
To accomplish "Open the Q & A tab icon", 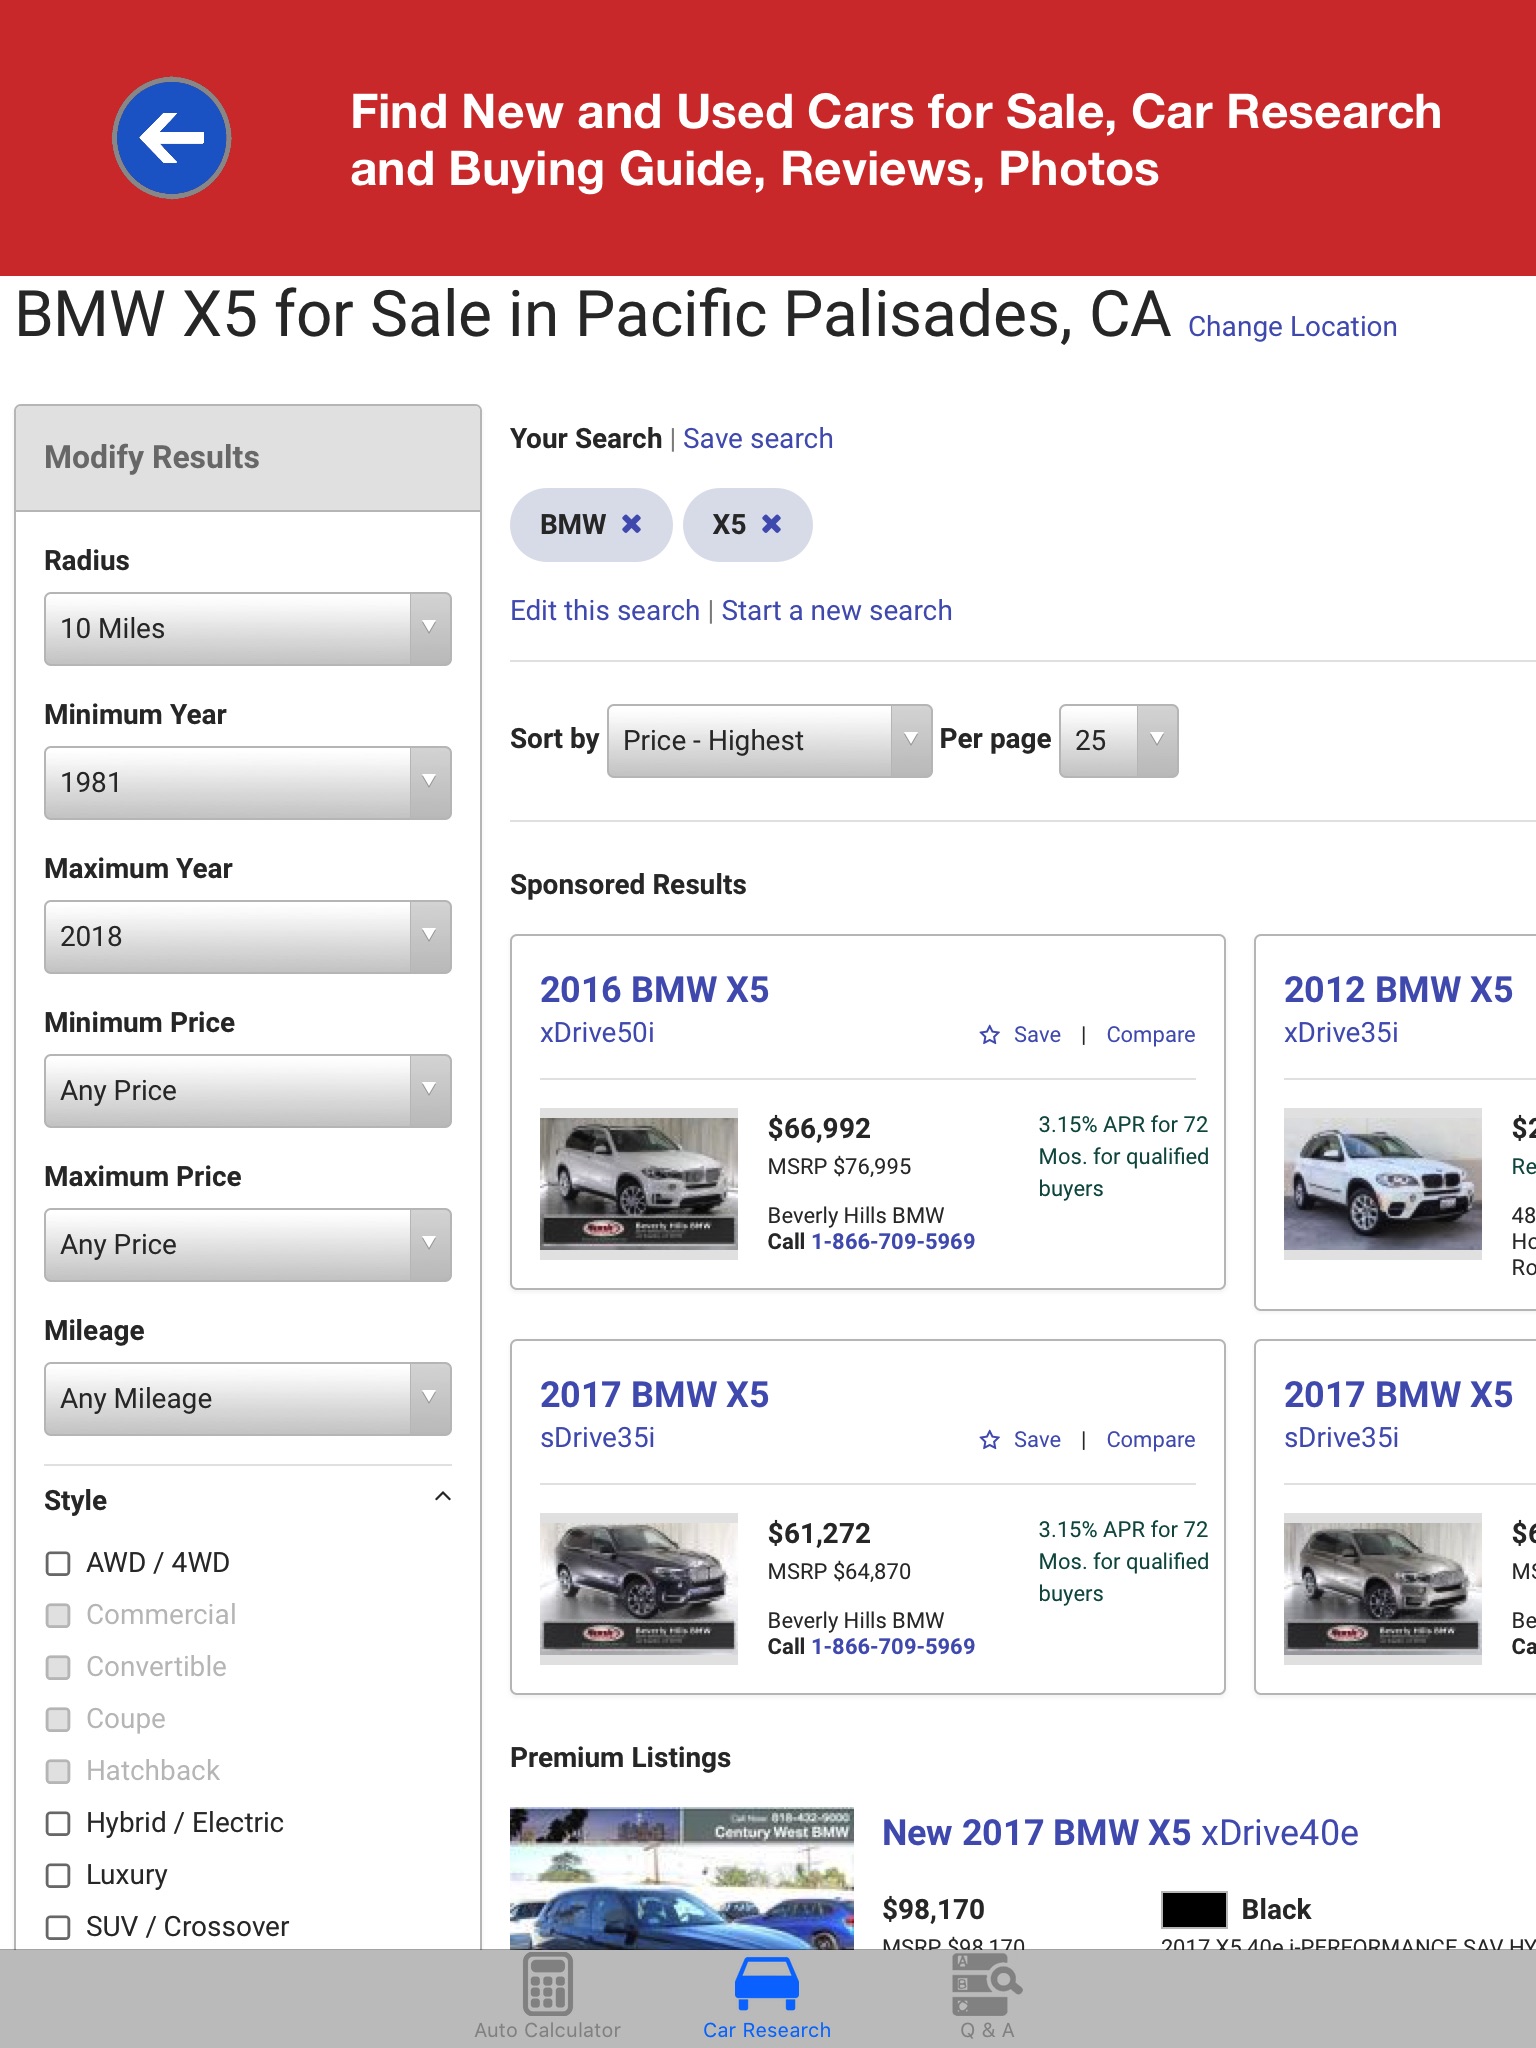I will click(986, 1985).
